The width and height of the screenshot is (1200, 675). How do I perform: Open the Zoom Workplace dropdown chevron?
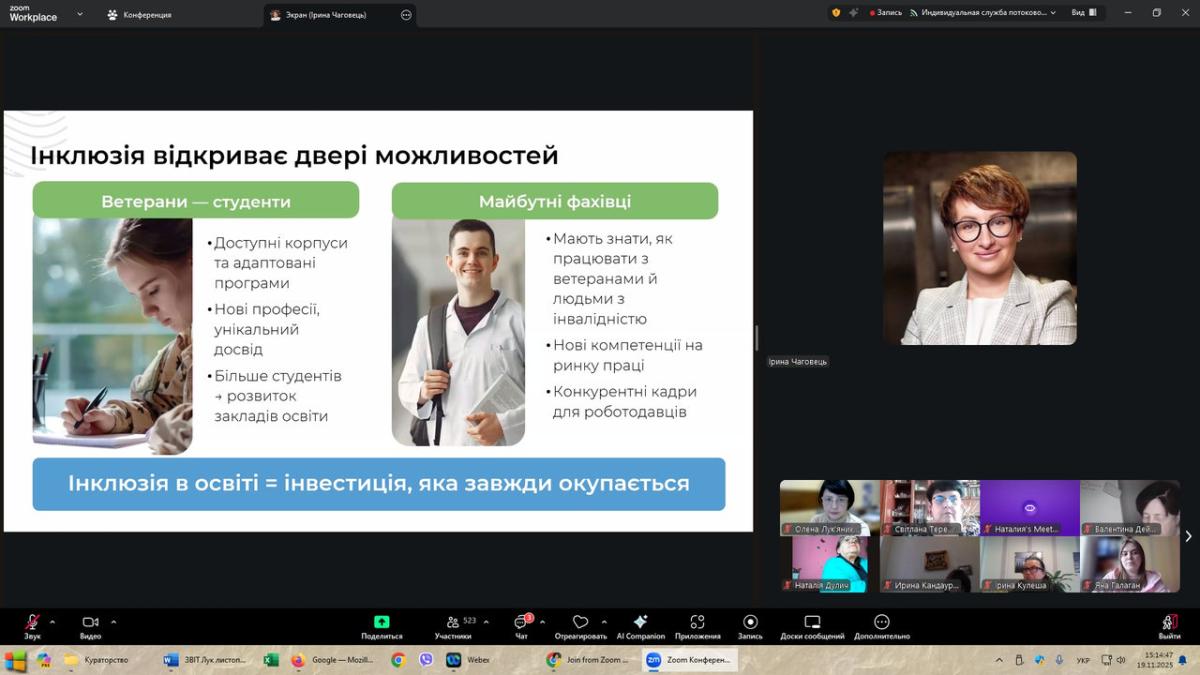80,15
